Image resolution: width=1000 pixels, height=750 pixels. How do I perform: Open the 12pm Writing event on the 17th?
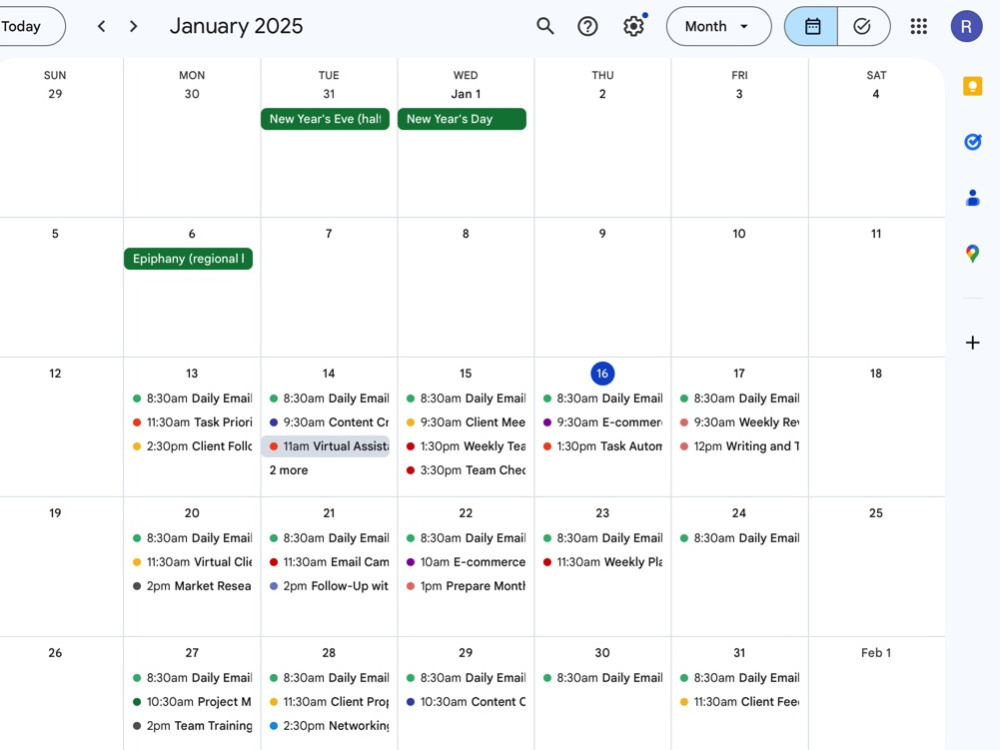tap(740, 446)
